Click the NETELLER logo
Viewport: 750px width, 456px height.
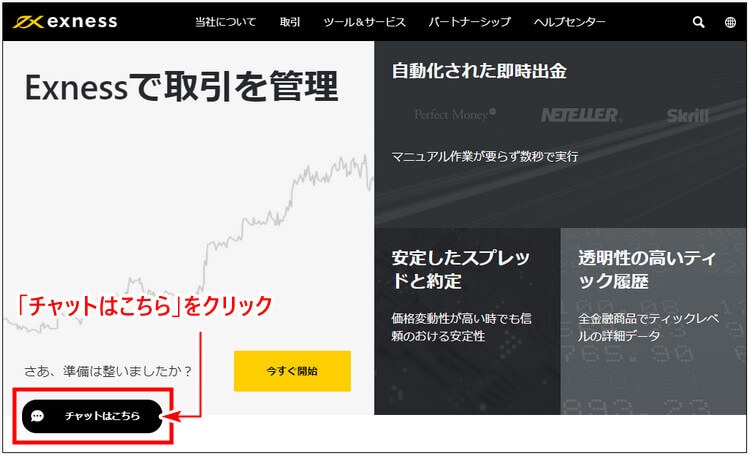click(581, 115)
